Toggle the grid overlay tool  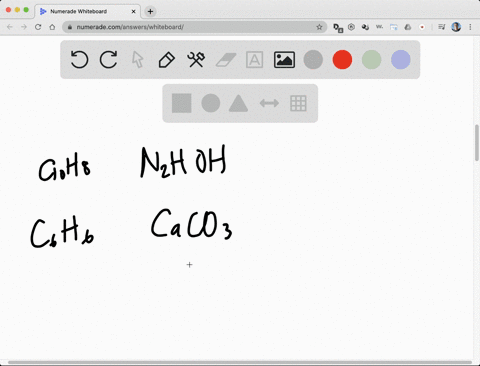[298, 103]
